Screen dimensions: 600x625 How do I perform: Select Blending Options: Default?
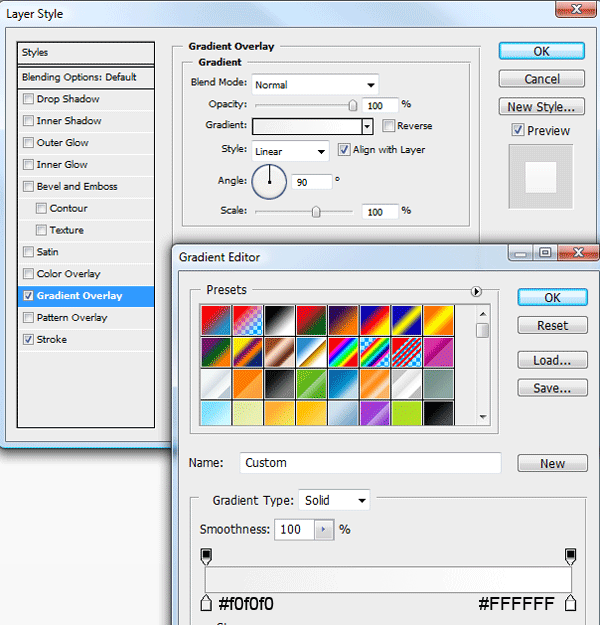86,77
